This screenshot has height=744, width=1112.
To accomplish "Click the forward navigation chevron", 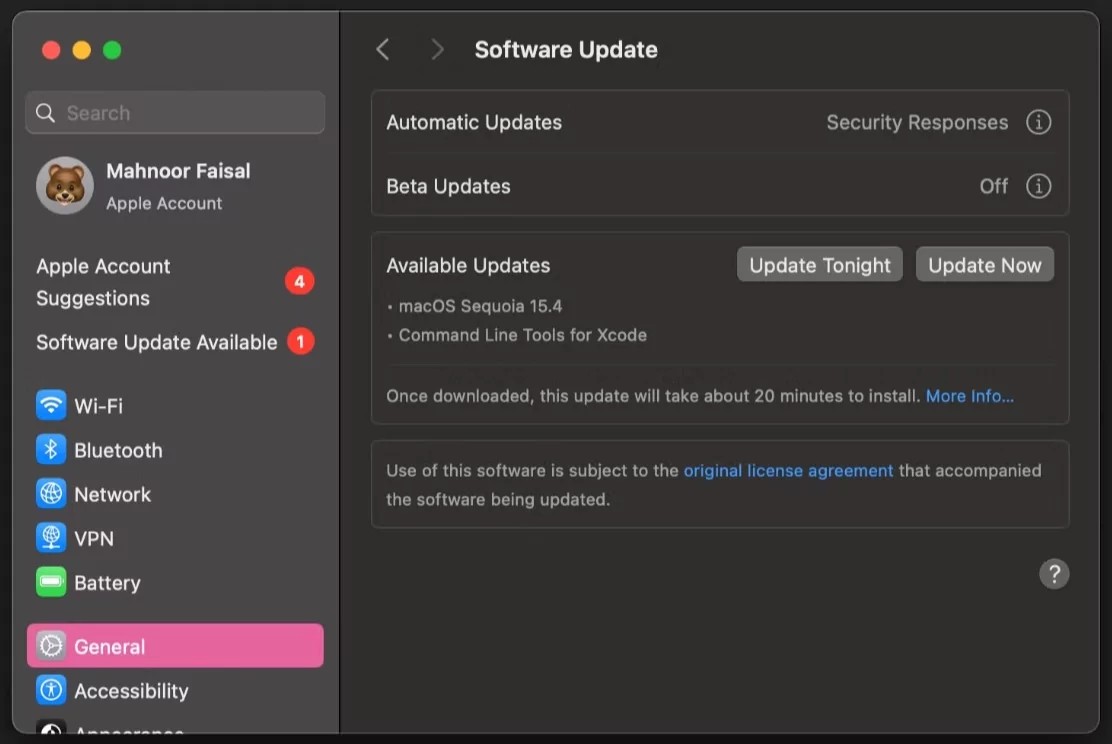I will [x=437, y=48].
